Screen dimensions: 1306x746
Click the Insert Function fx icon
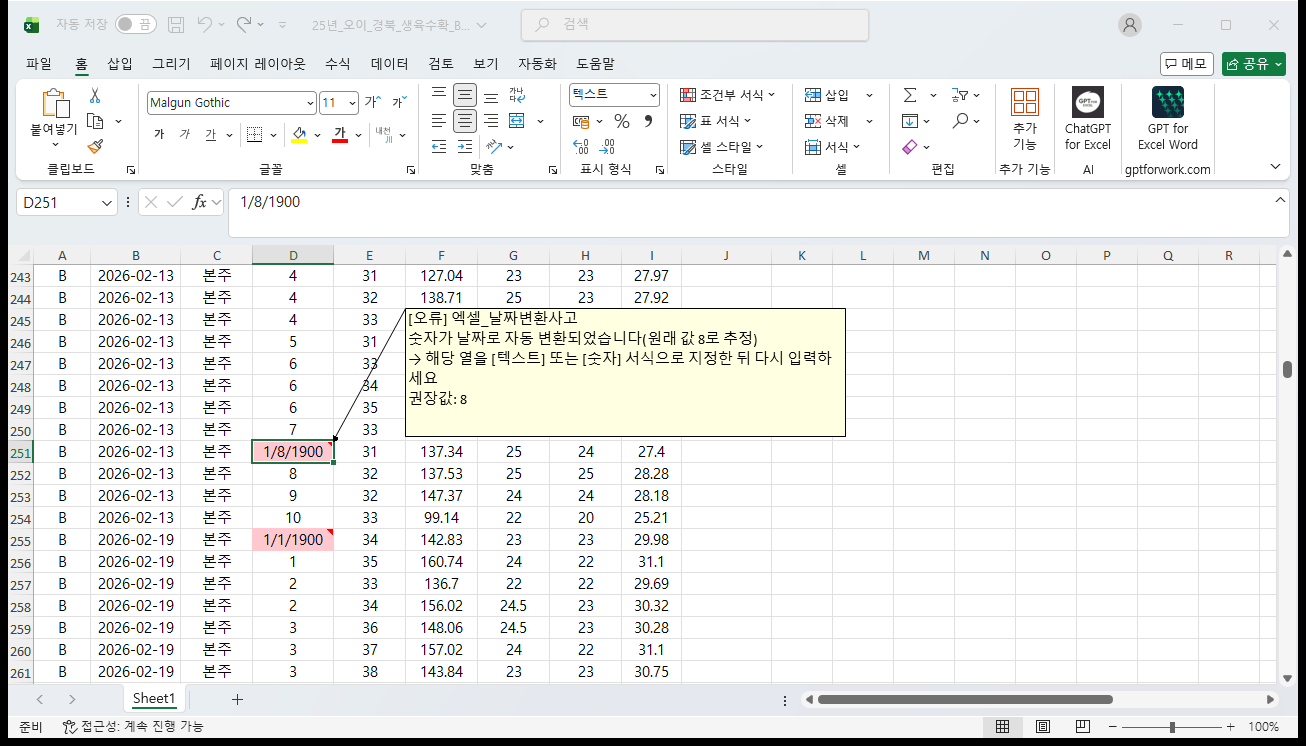point(200,202)
